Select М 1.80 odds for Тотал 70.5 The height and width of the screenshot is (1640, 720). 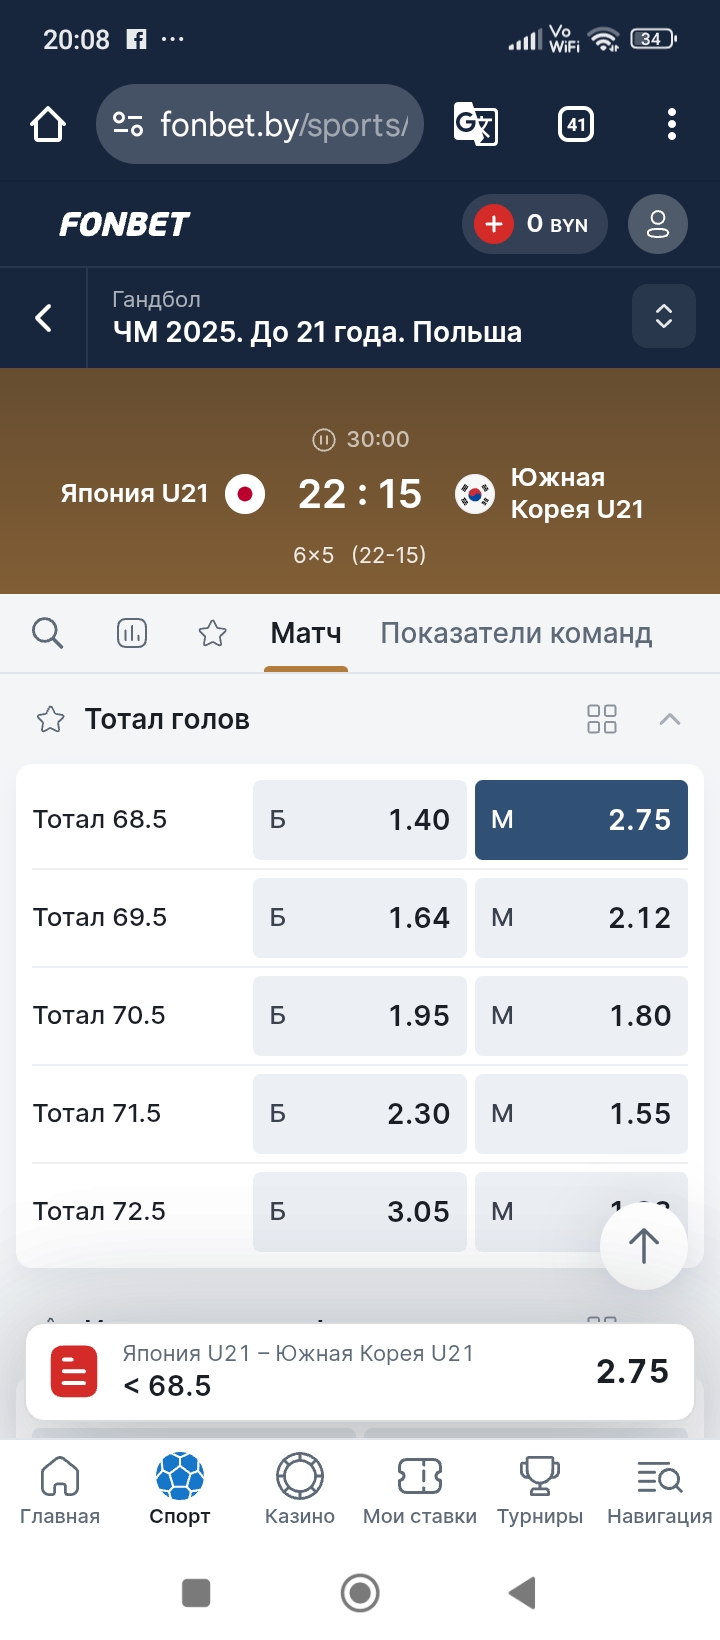tap(581, 1016)
